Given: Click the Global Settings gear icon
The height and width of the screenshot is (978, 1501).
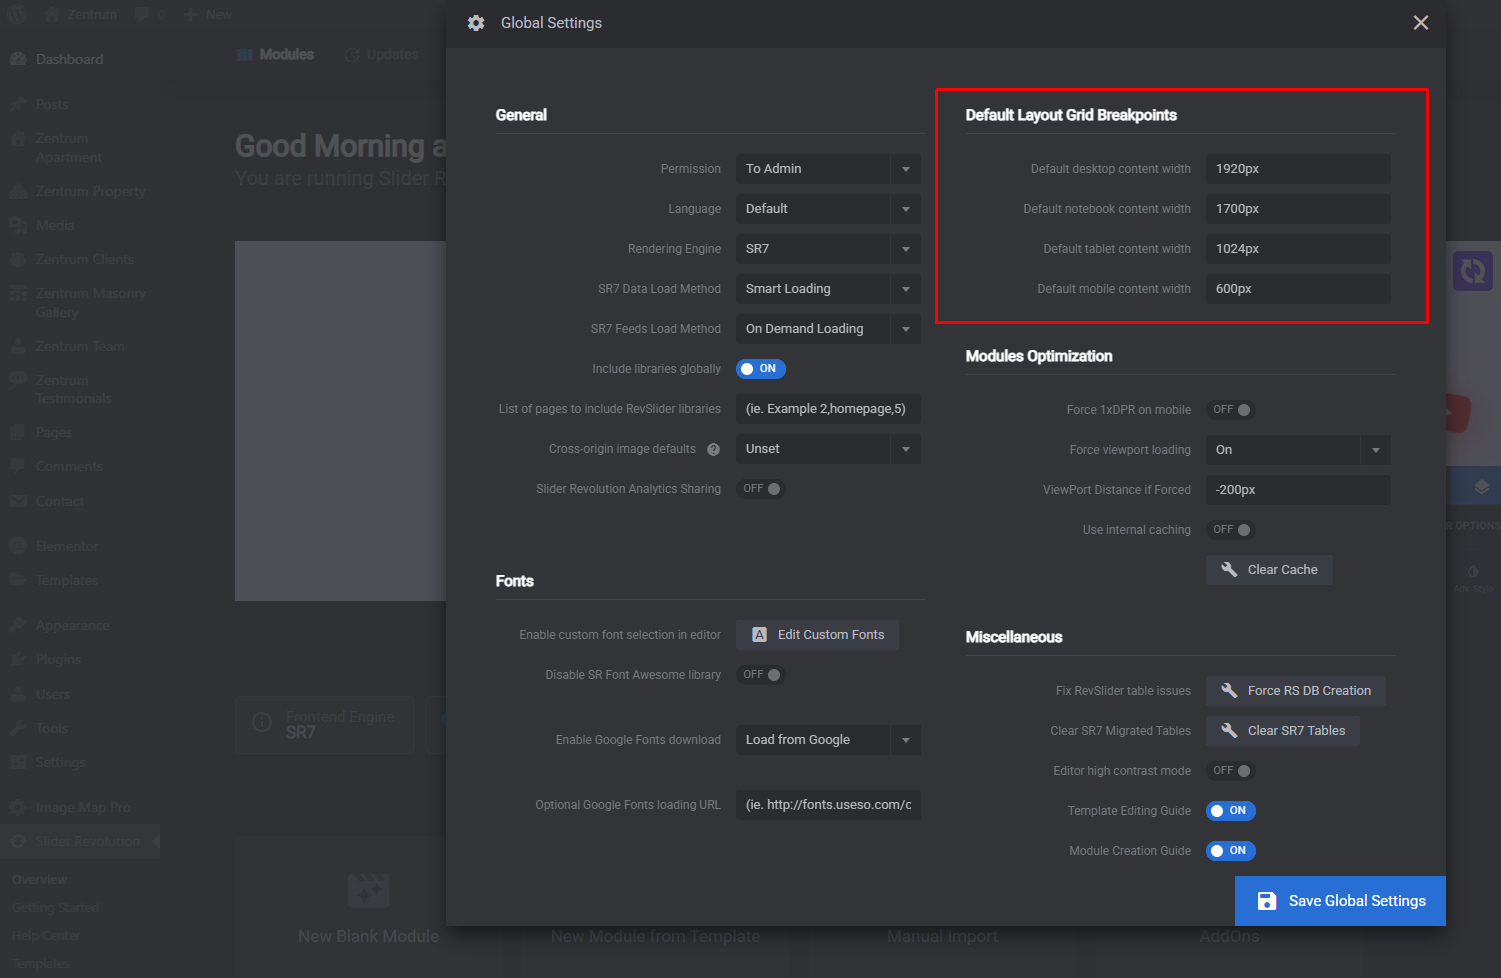Looking at the screenshot, I should tap(476, 23).
